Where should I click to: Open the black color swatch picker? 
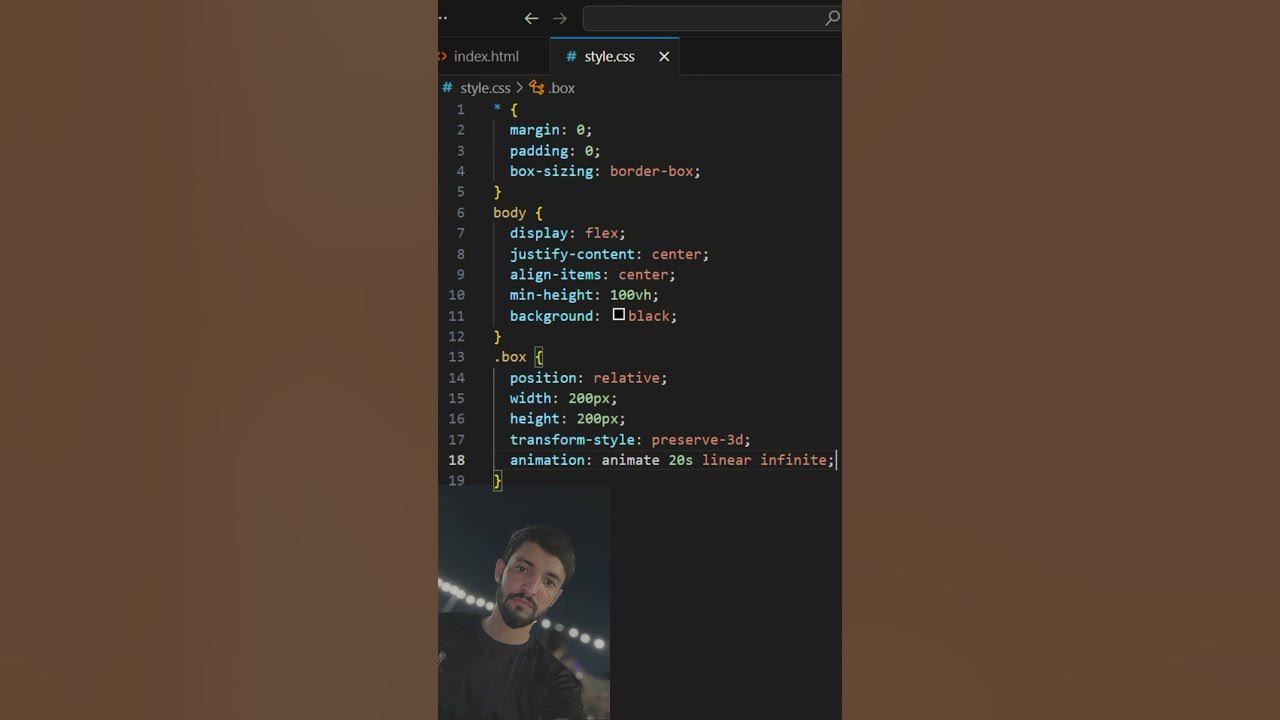pos(619,315)
